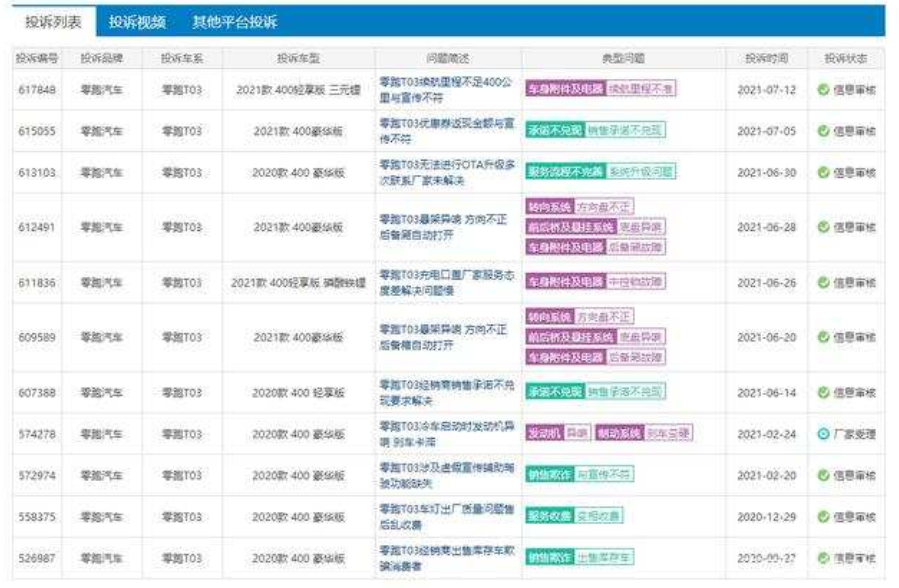Click the 转向系统 tag in row 612491

point(549,206)
